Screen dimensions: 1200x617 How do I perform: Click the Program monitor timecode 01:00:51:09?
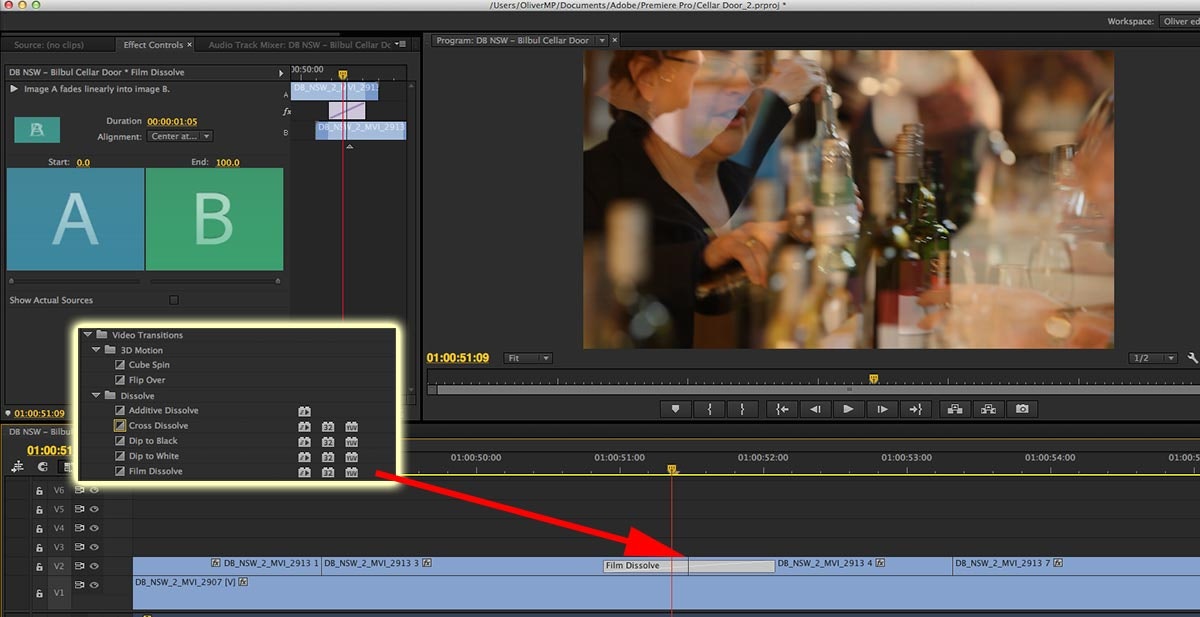click(458, 358)
